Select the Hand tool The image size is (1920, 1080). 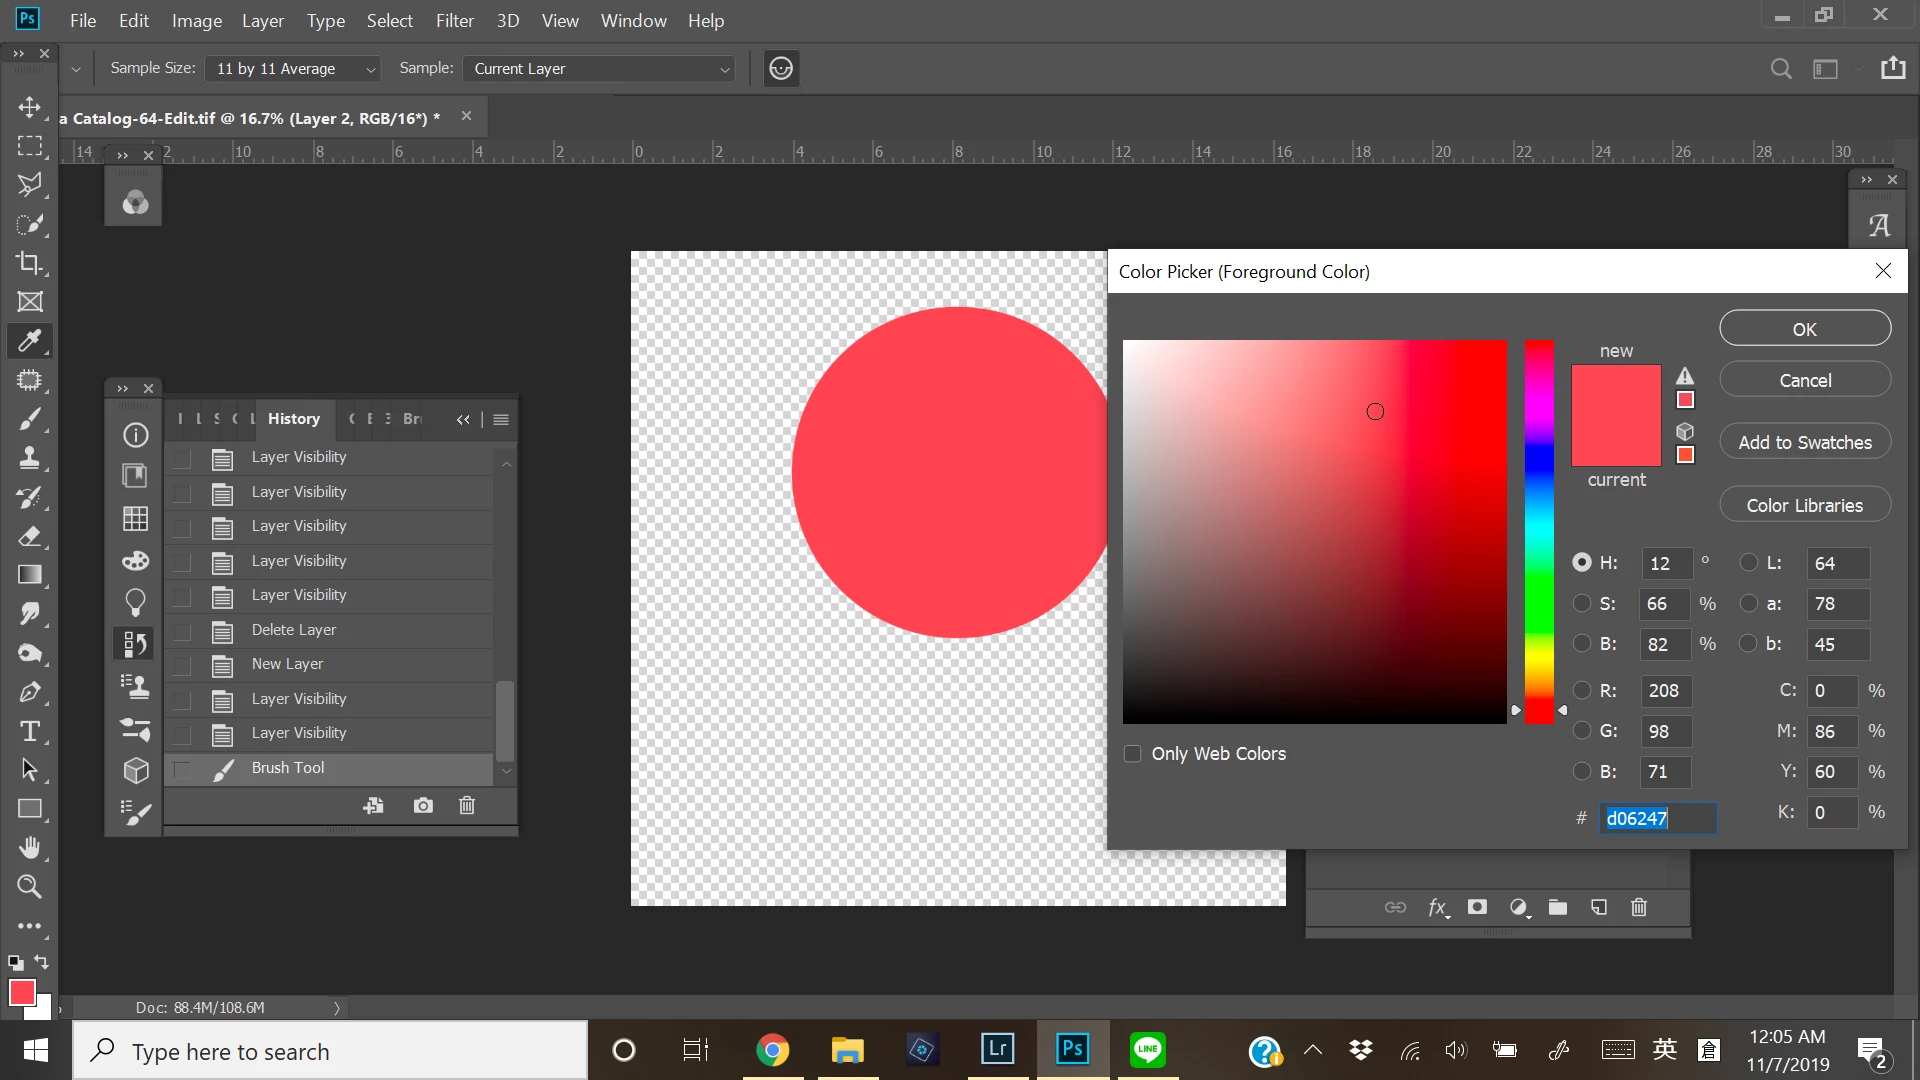coord(29,848)
